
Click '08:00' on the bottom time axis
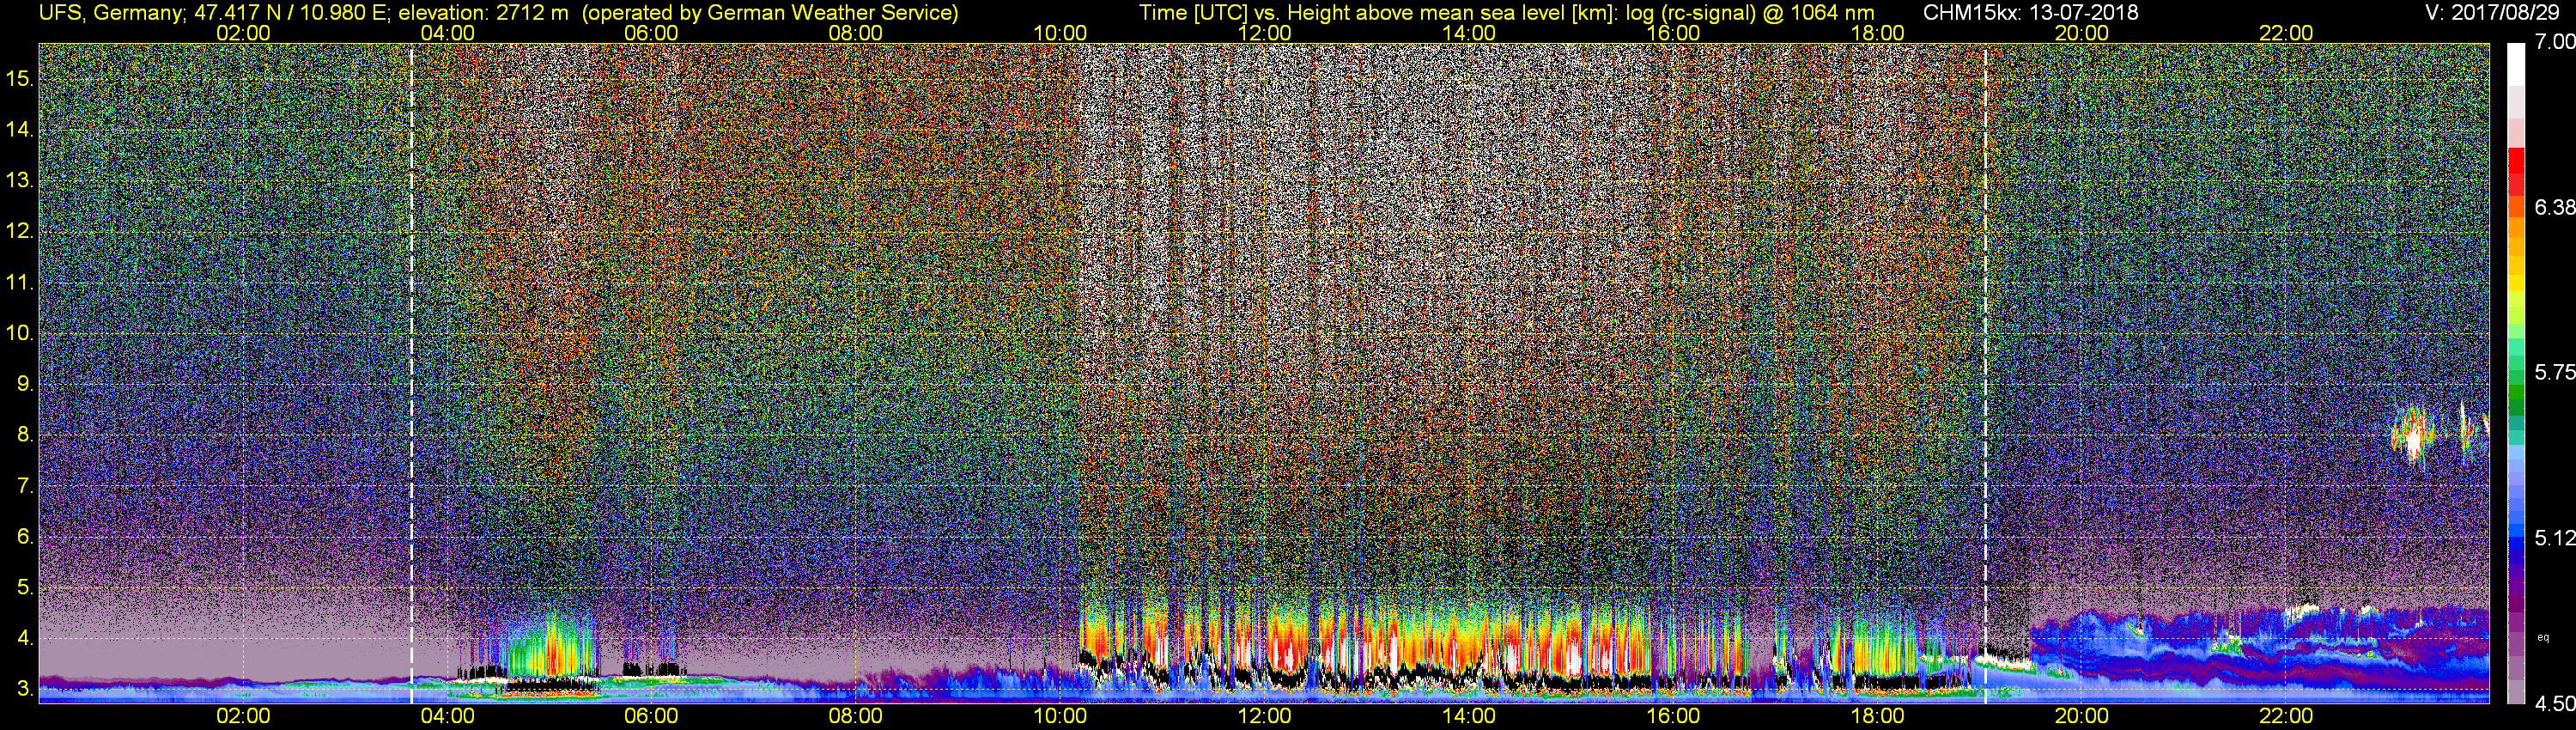point(856,716)
